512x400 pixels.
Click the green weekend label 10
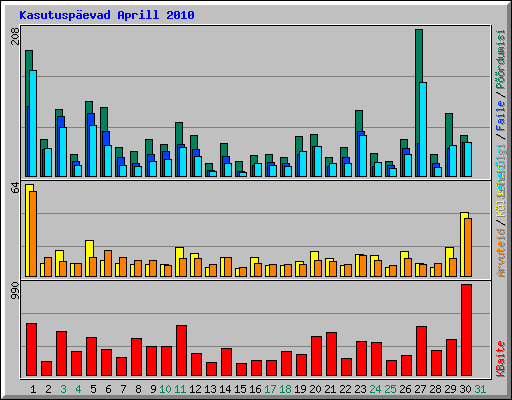(x=165, y=389)
